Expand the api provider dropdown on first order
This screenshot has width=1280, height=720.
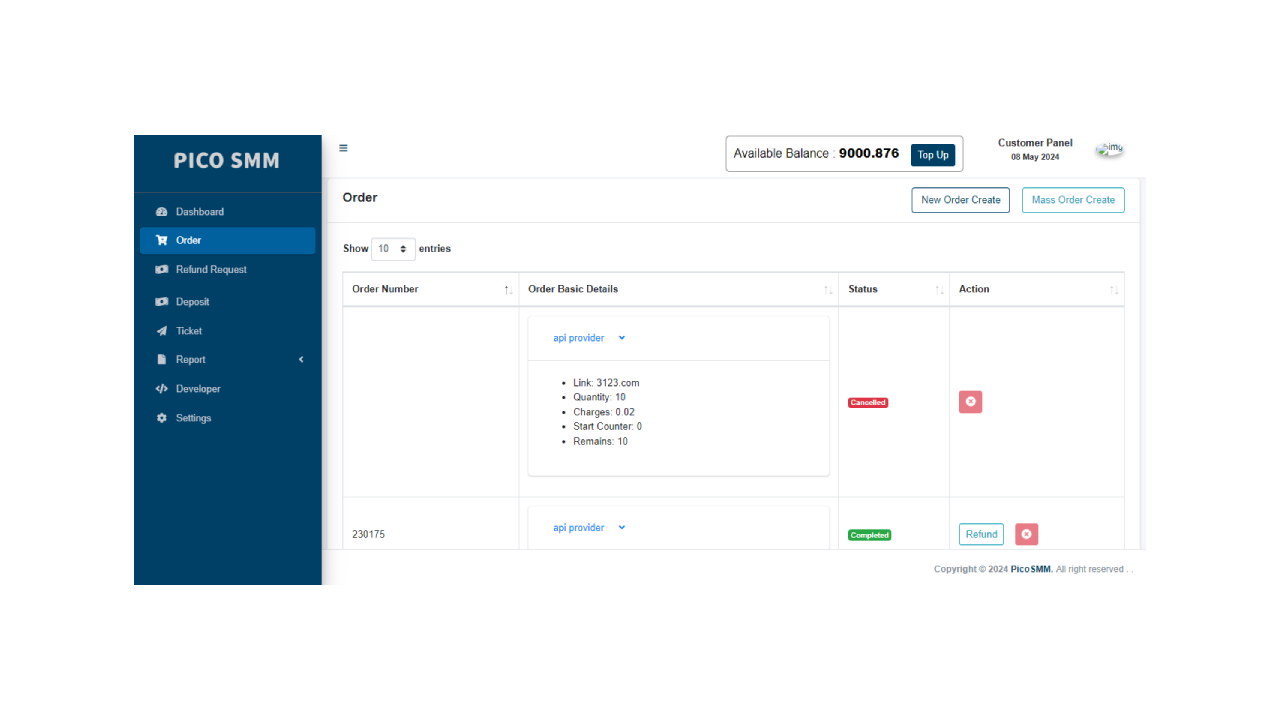pos(586,337)
